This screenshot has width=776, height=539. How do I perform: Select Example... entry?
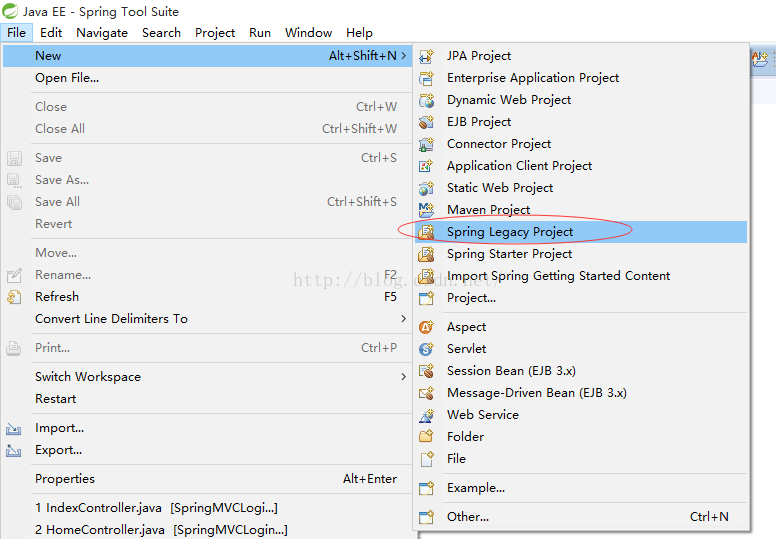[581, 488]
